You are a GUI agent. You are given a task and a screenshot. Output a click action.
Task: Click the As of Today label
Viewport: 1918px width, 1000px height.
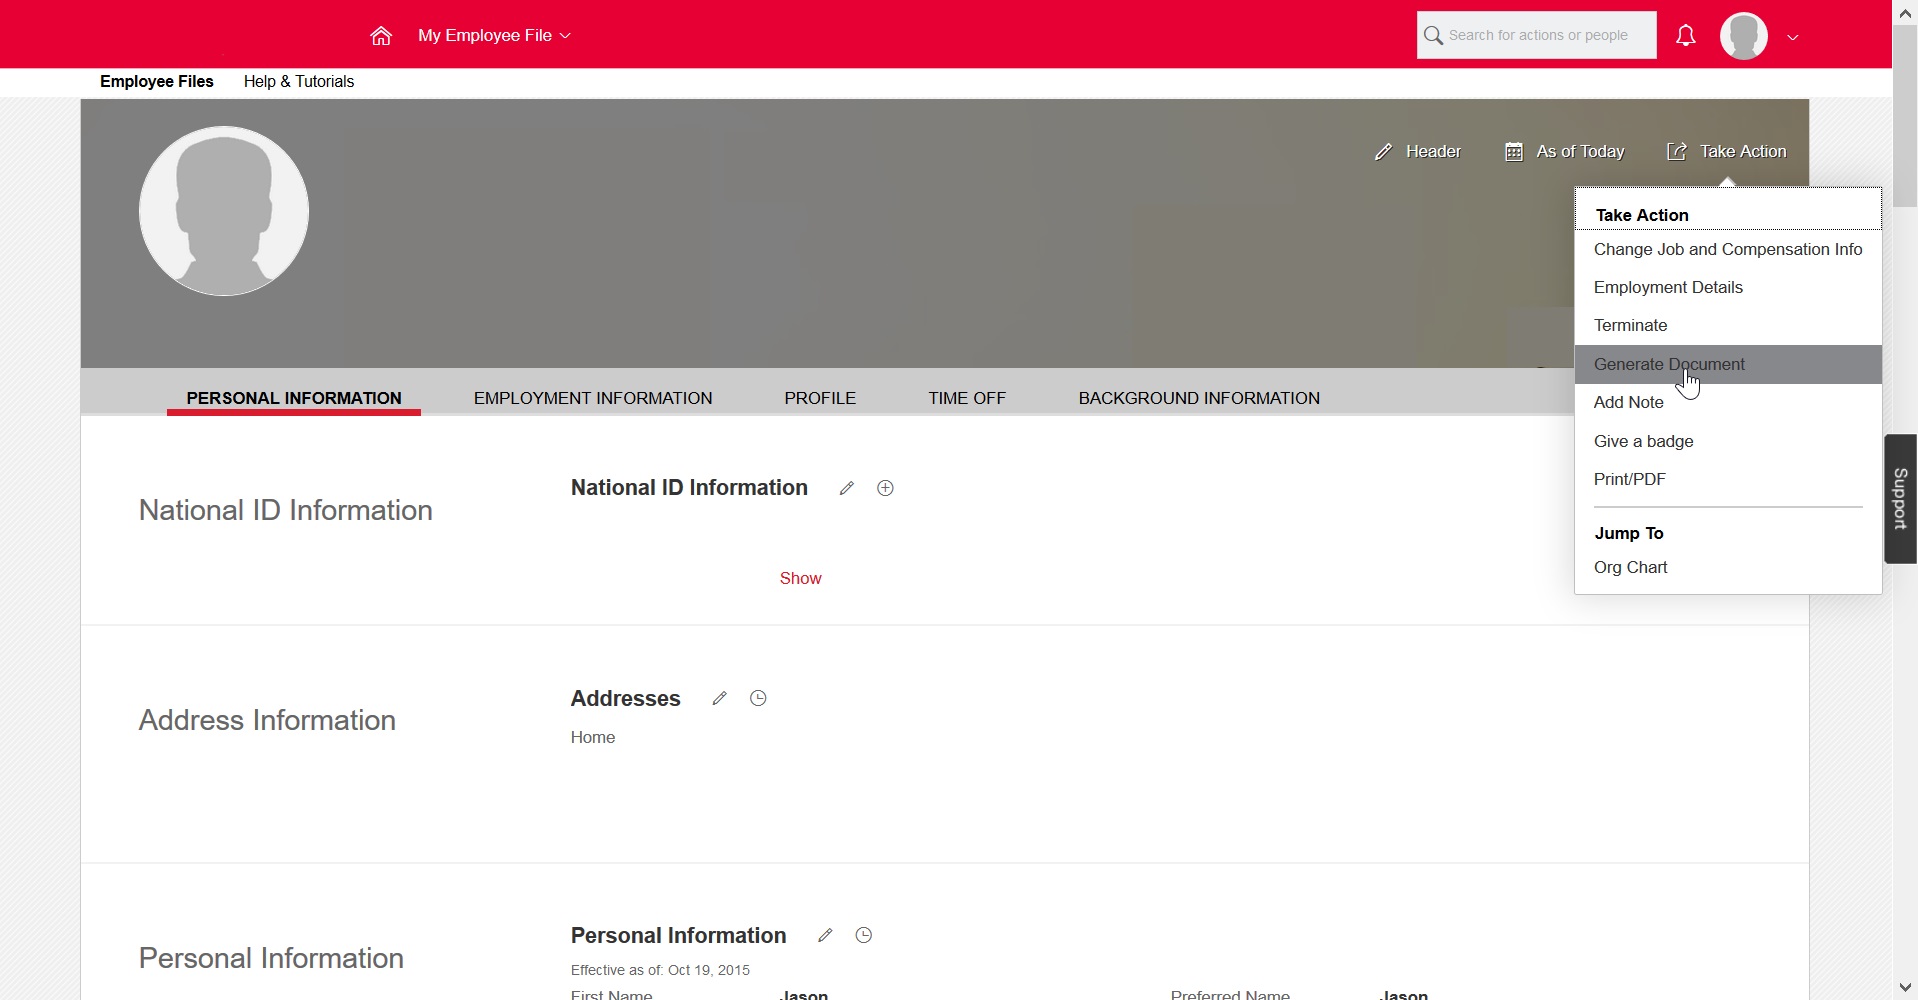tap(1580, 152)
